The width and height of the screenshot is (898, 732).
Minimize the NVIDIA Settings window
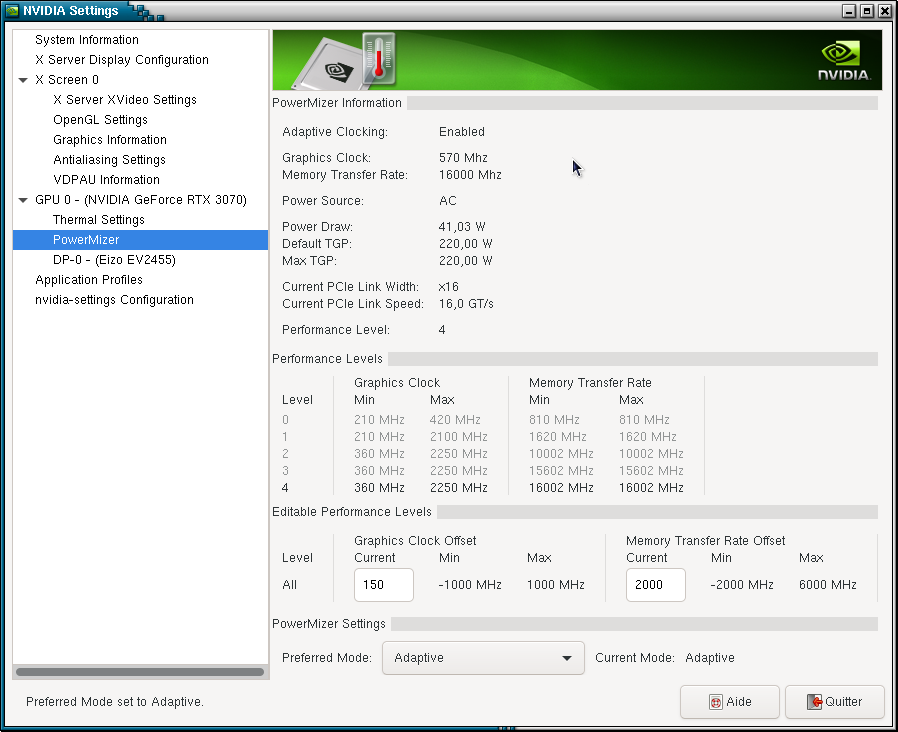(849, 11)
